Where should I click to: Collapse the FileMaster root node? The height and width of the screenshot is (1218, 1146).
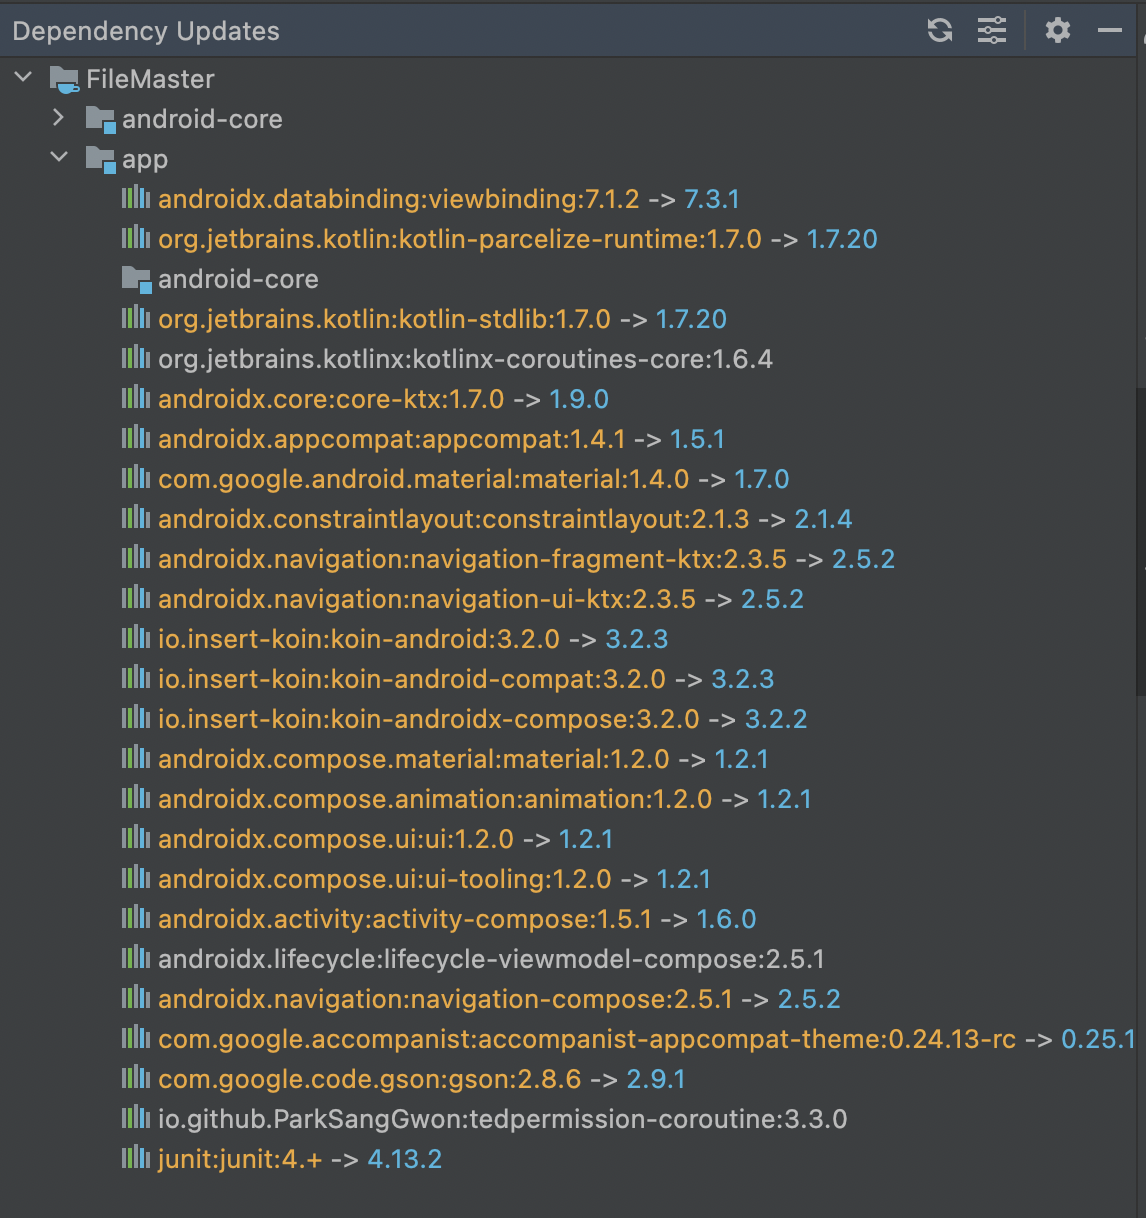click(x=24, y=78)
